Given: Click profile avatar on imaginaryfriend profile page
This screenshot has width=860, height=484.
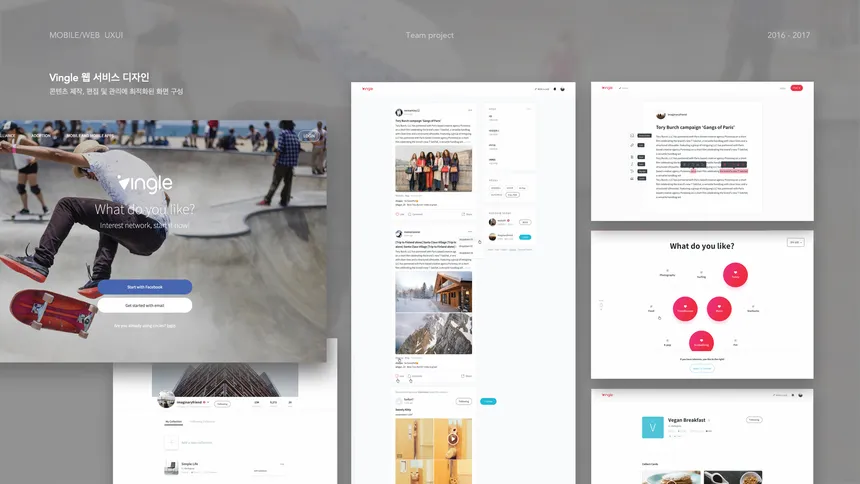Looking at the screenshot, I should pyautogui.click(x=166, y=399).
